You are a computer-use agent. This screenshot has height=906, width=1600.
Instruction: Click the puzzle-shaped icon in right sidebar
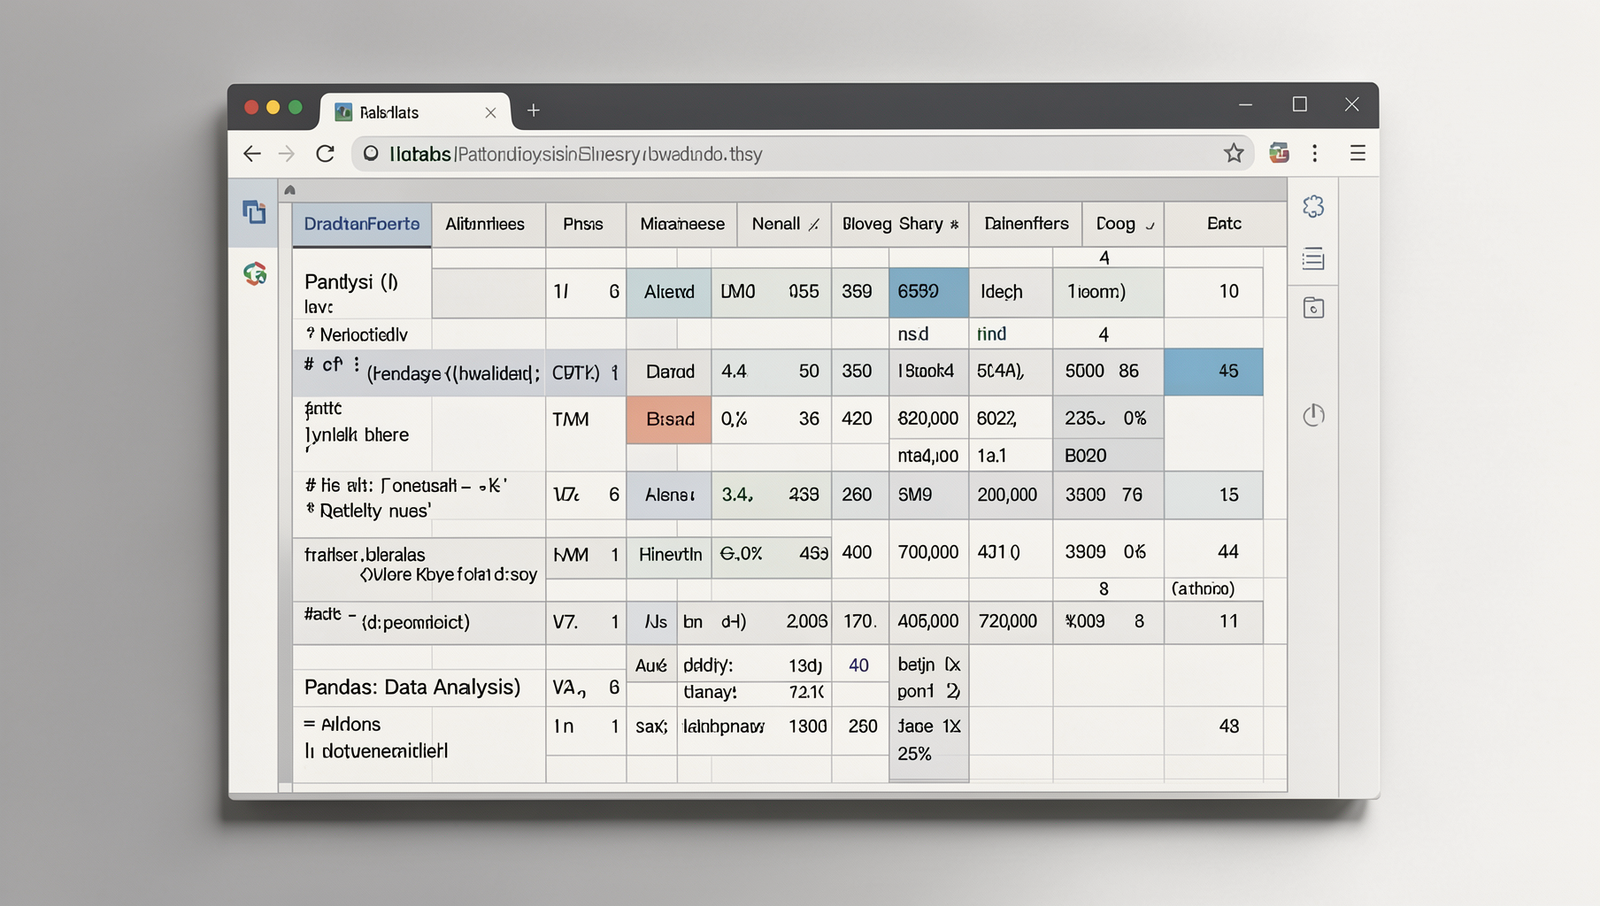tap(1313, 206)
